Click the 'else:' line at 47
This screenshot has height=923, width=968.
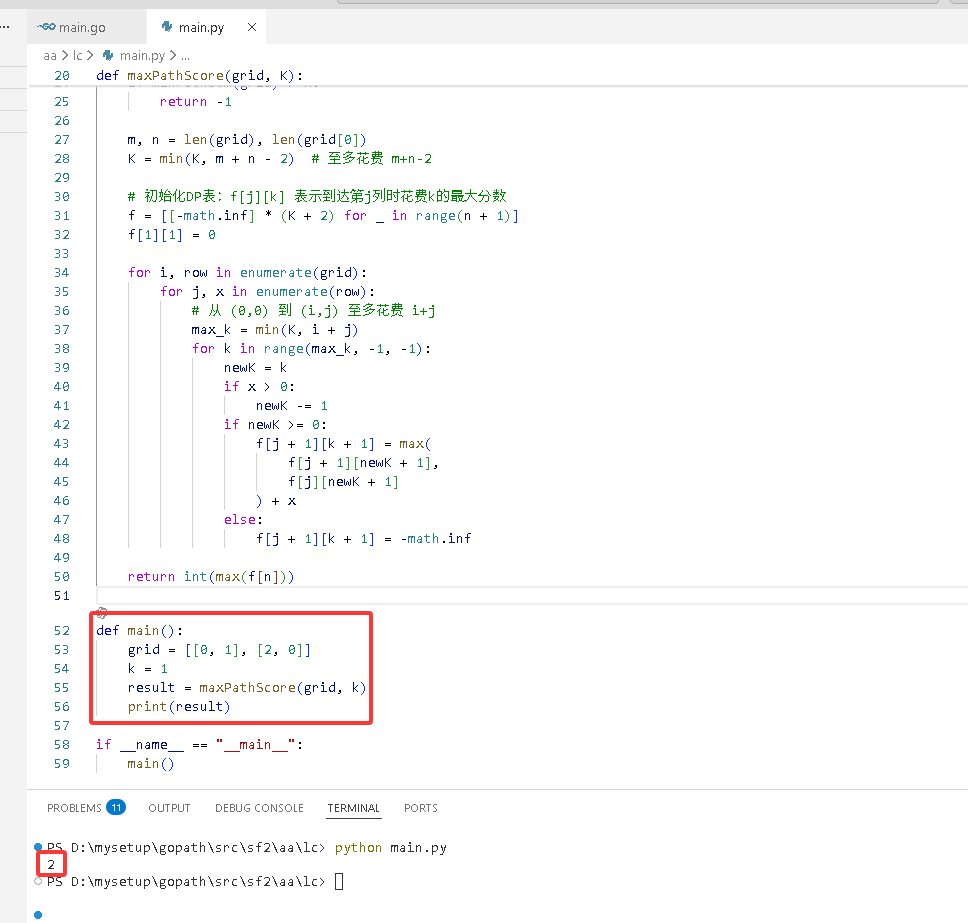pyautogui.click(x=243, y=520)
